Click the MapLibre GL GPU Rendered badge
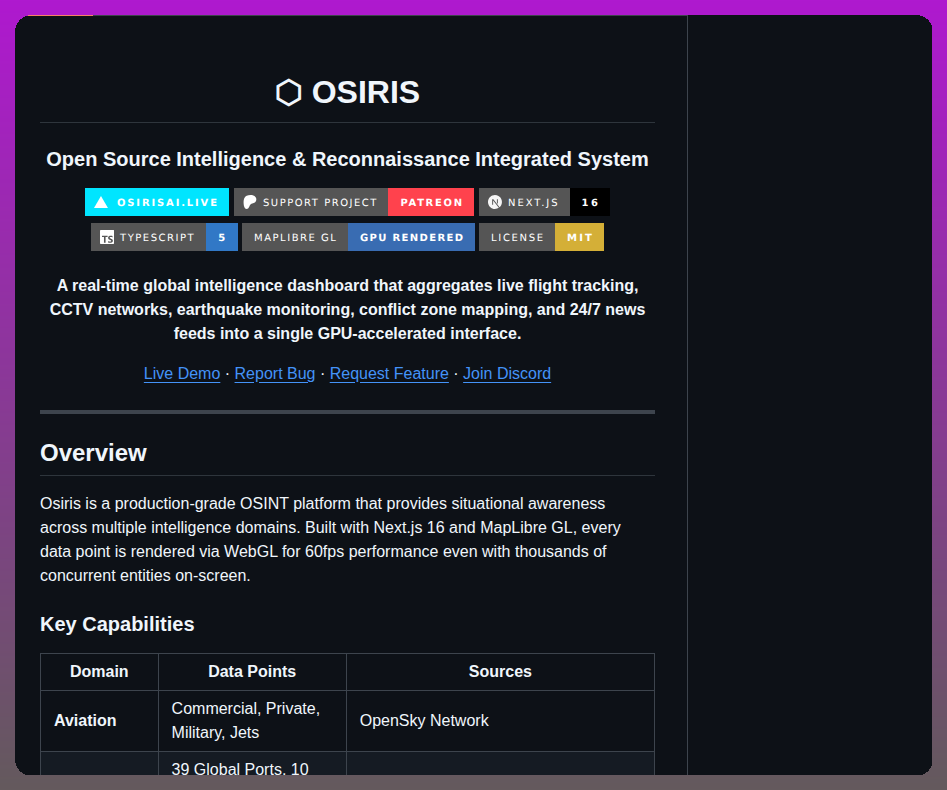This screenshot has width=947, height=790. pos(358,237)
